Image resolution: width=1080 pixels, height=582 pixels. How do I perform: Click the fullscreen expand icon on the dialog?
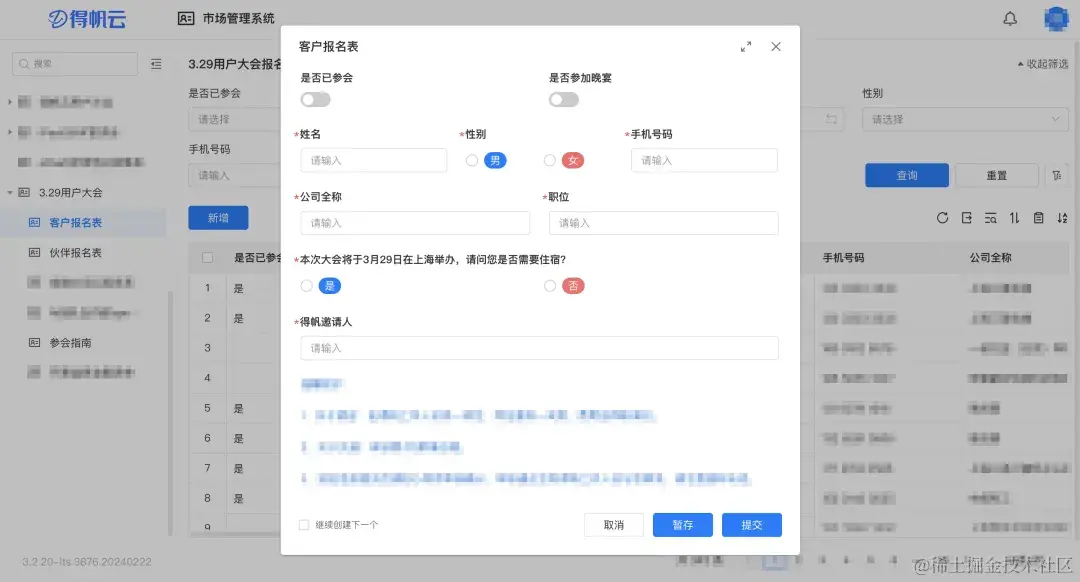[x=745, y=46]
